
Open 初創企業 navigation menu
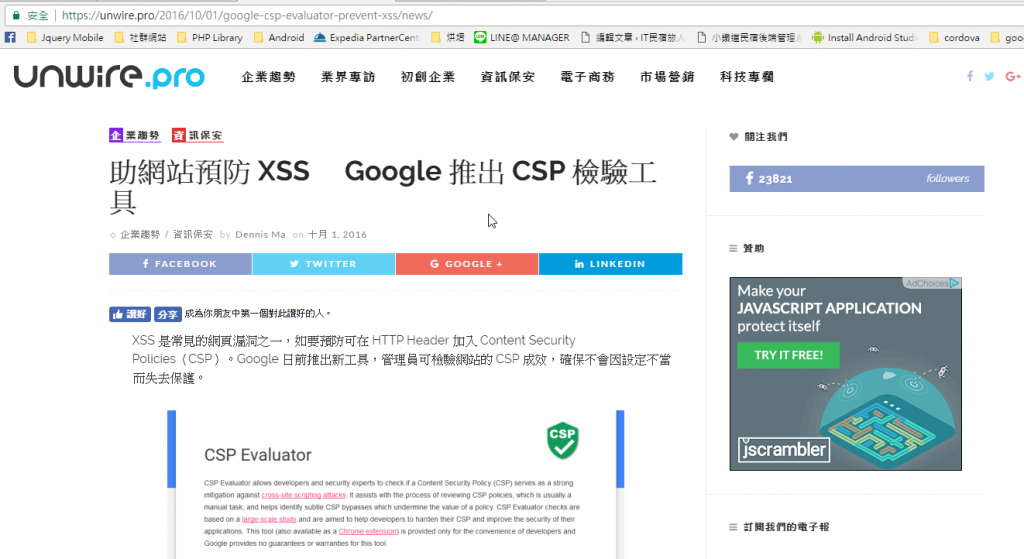[428, 77]
